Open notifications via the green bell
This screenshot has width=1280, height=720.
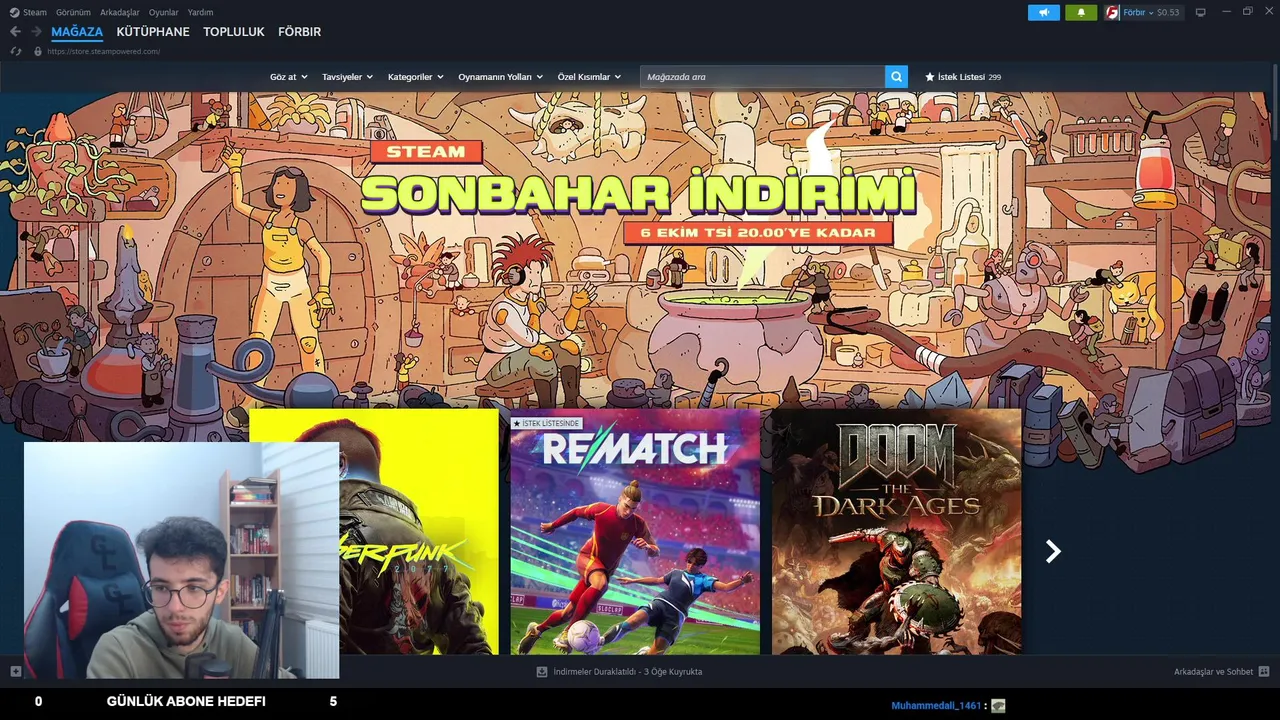point(1081,13)
